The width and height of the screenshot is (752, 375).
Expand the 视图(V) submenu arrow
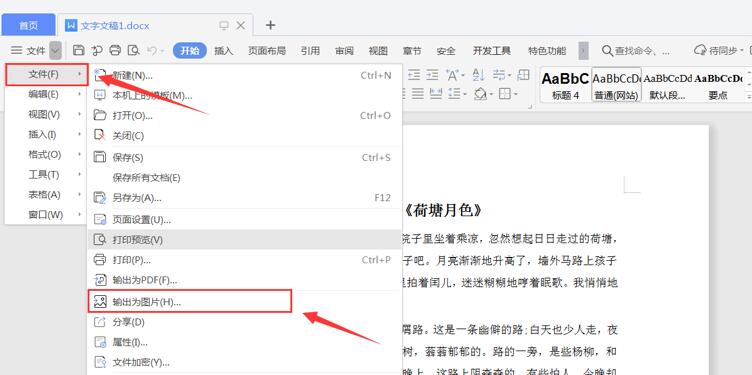tap(79, 115)
